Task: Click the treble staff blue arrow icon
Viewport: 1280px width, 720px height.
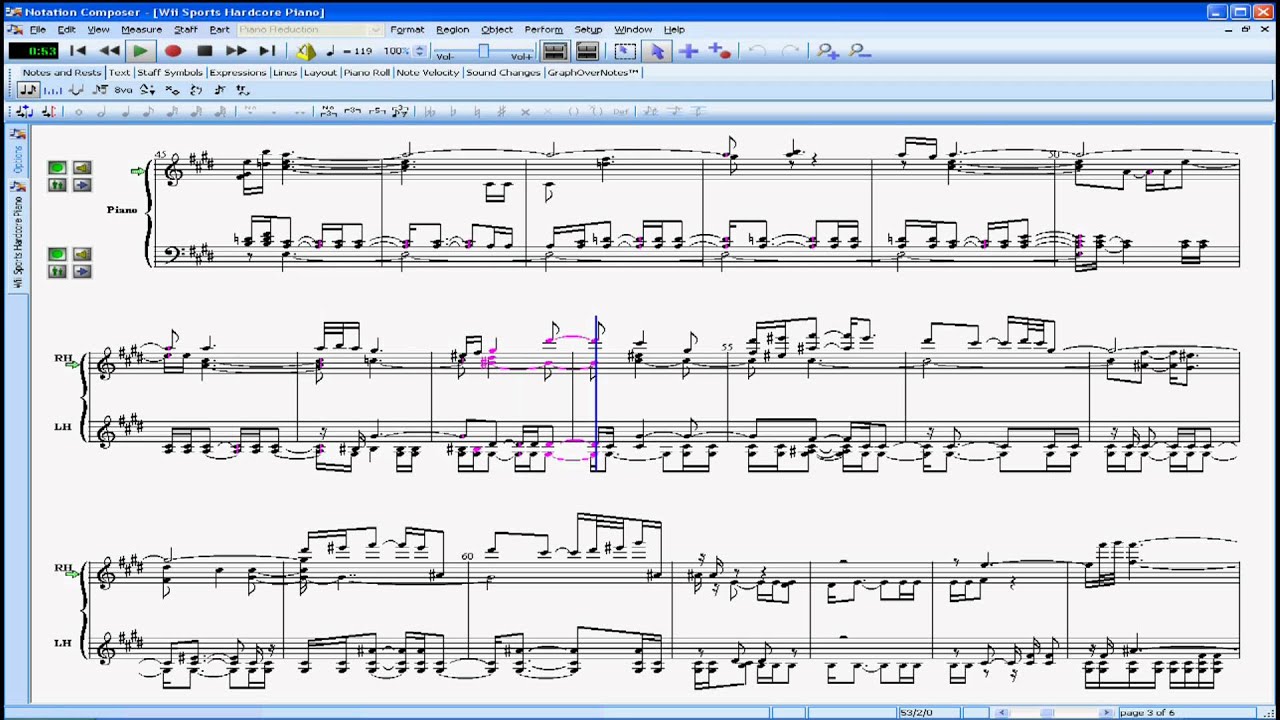Action: click(x=82, y=185)
